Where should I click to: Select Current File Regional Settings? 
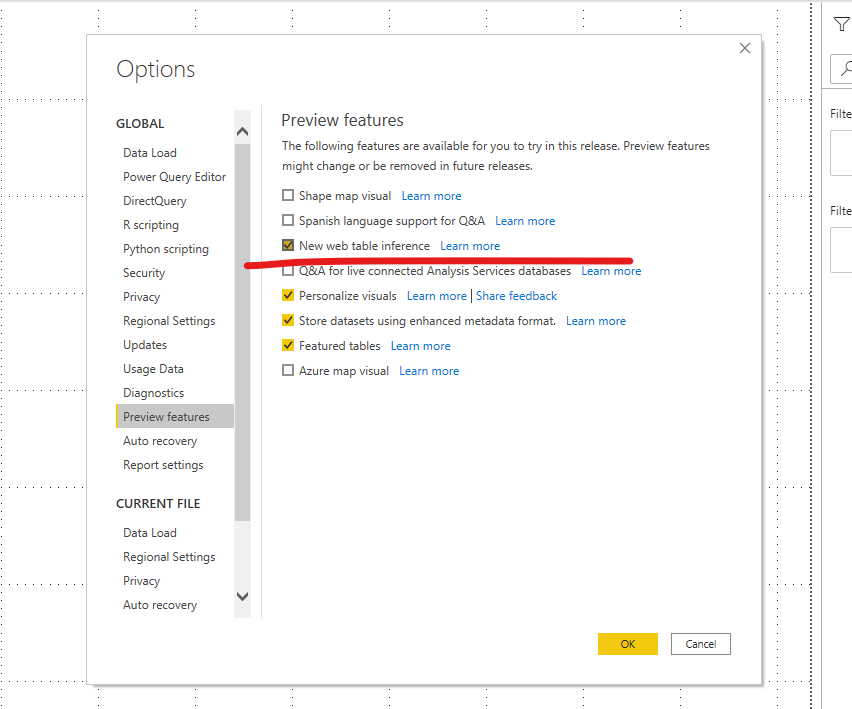[x=169, y=556]
